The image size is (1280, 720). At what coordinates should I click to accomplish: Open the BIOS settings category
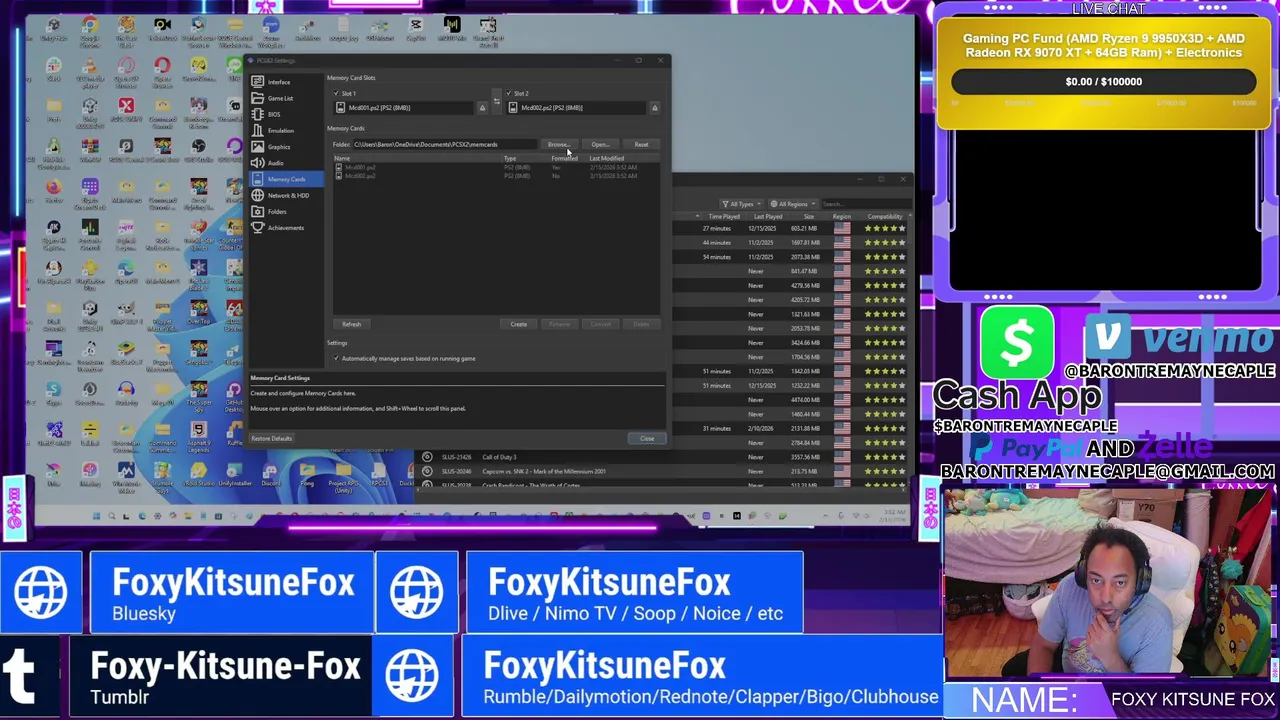coord(286,114)
